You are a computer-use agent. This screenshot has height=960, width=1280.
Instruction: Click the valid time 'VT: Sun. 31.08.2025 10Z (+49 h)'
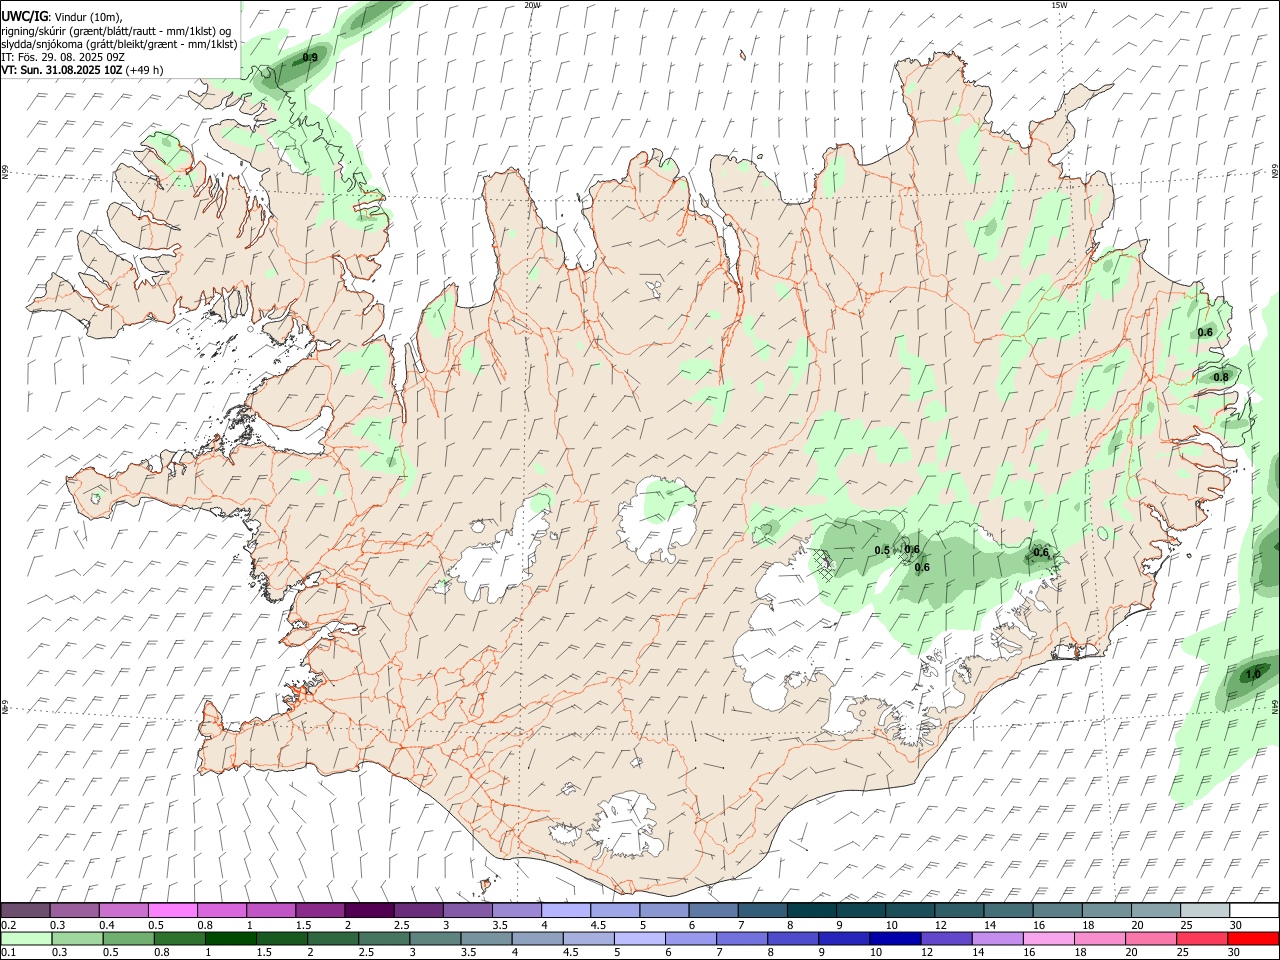pos(82,70)
